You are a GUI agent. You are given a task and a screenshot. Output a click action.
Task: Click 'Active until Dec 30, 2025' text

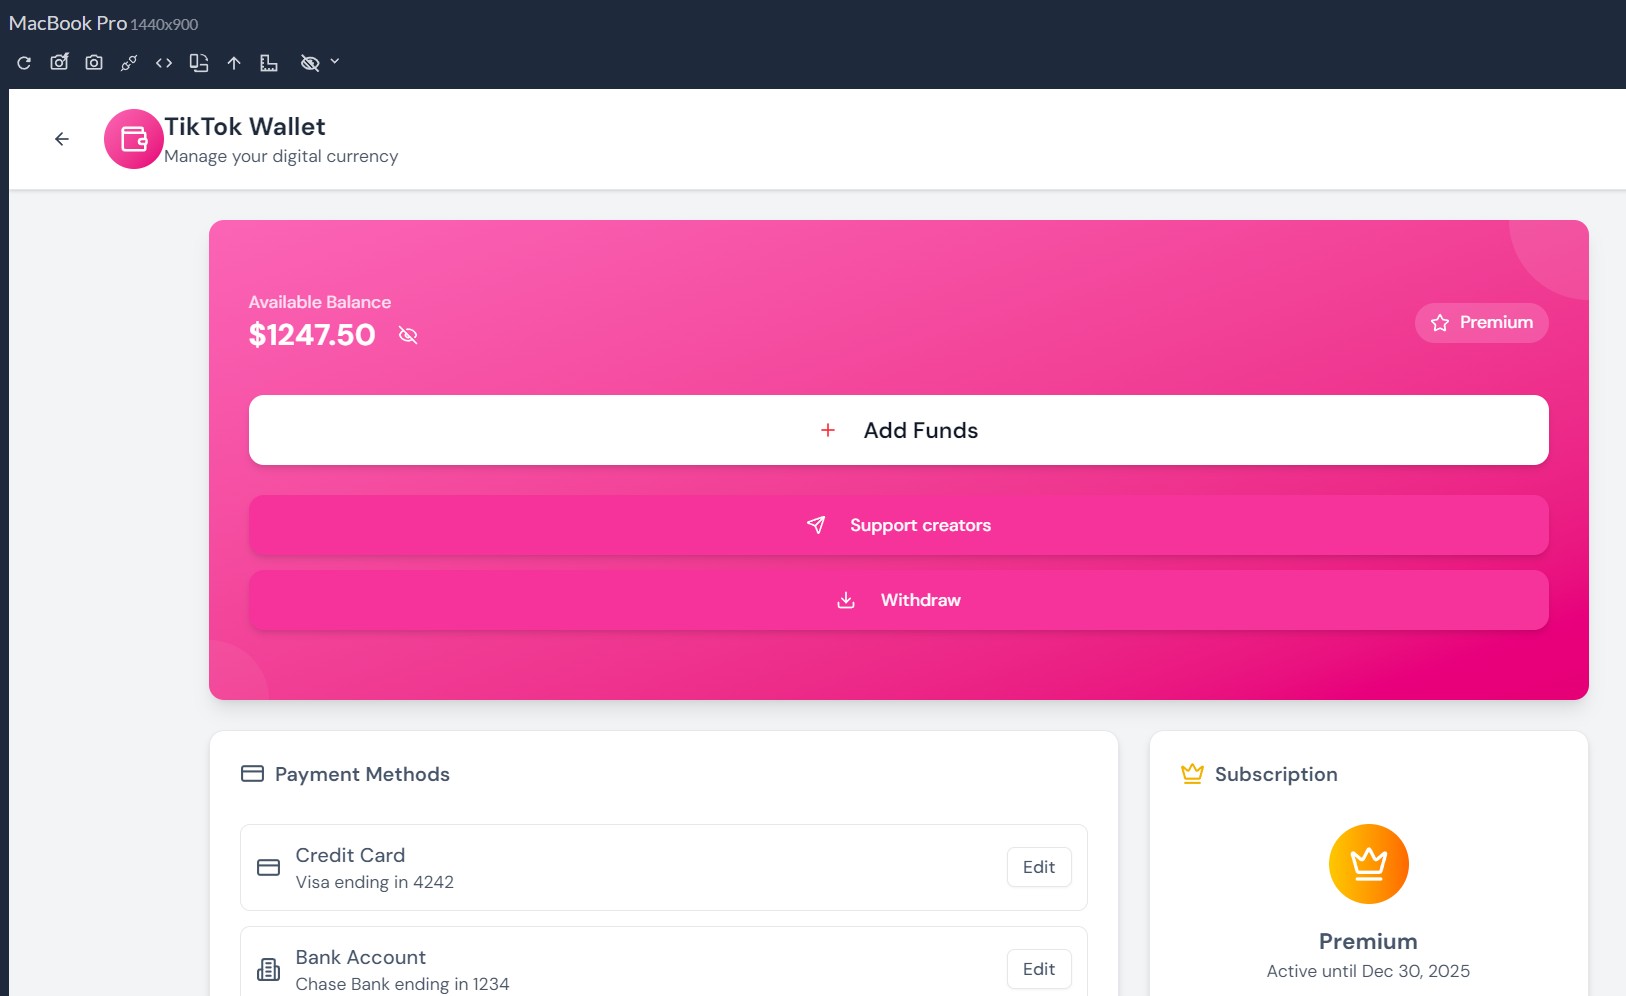[1368, 971]
